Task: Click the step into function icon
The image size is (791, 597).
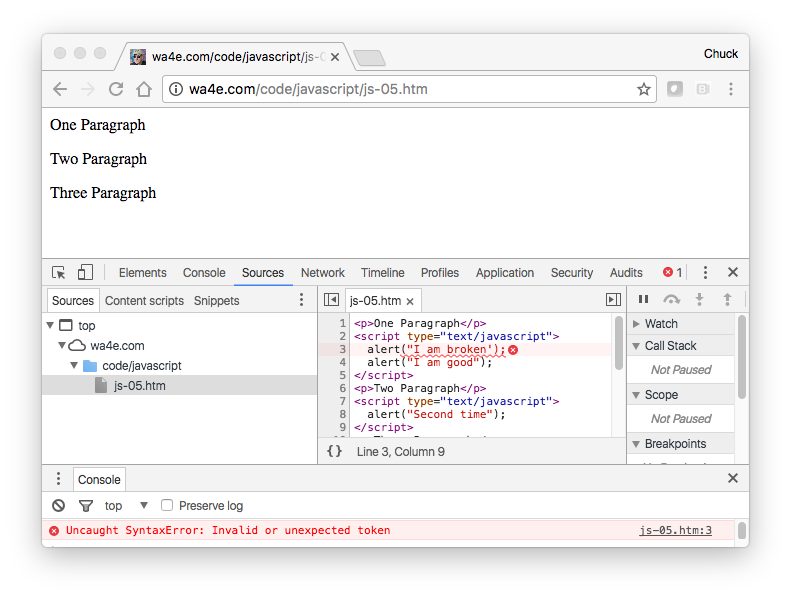Action: pos(699,299)
